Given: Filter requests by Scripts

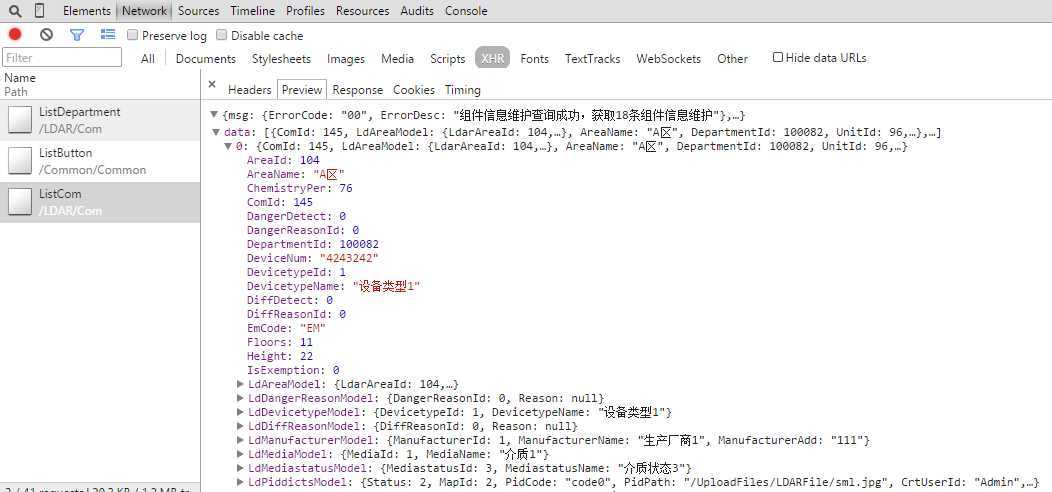Looking at the screenshot, I should click(448, 59).
